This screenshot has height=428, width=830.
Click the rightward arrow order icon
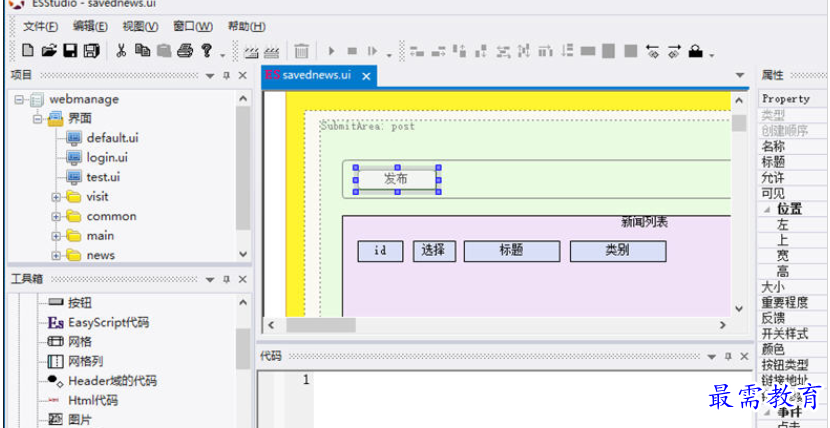[674, 51]
